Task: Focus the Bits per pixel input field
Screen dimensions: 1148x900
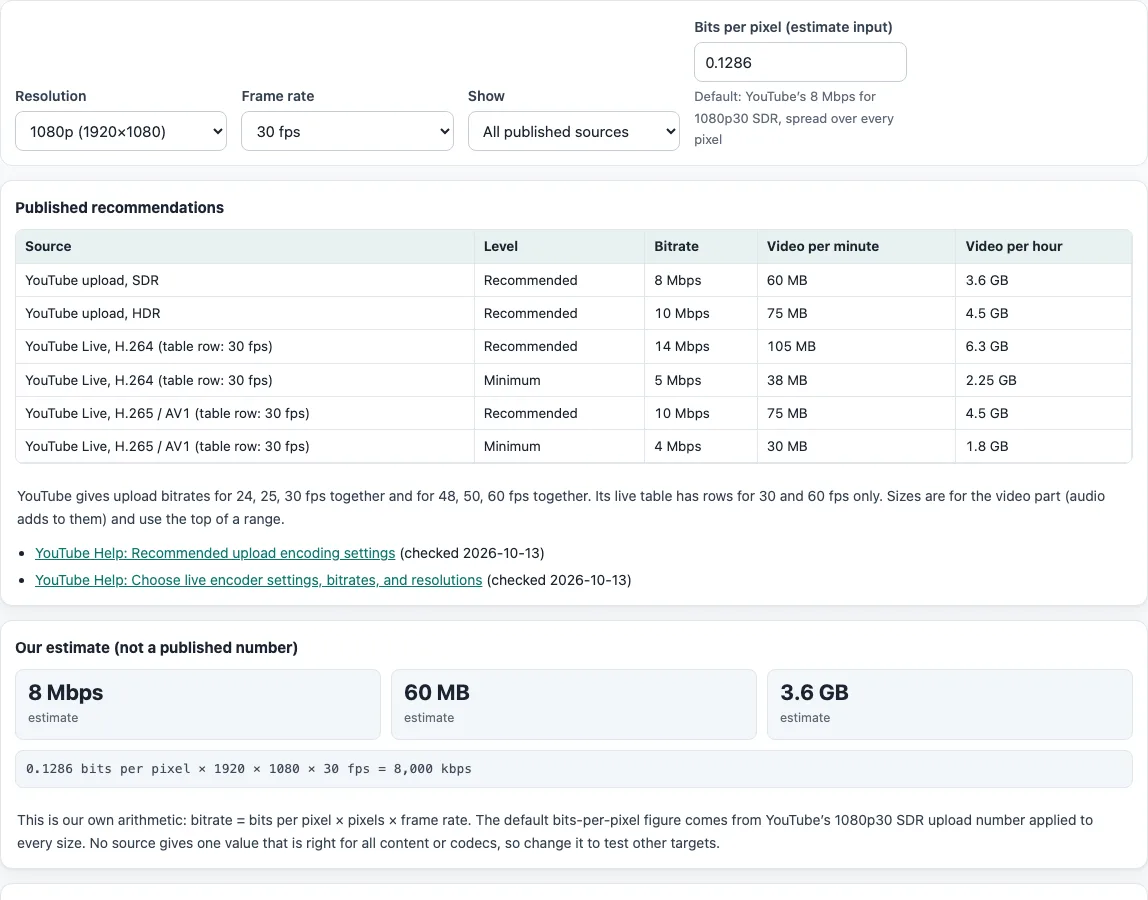Action: (x=800, y=62)
